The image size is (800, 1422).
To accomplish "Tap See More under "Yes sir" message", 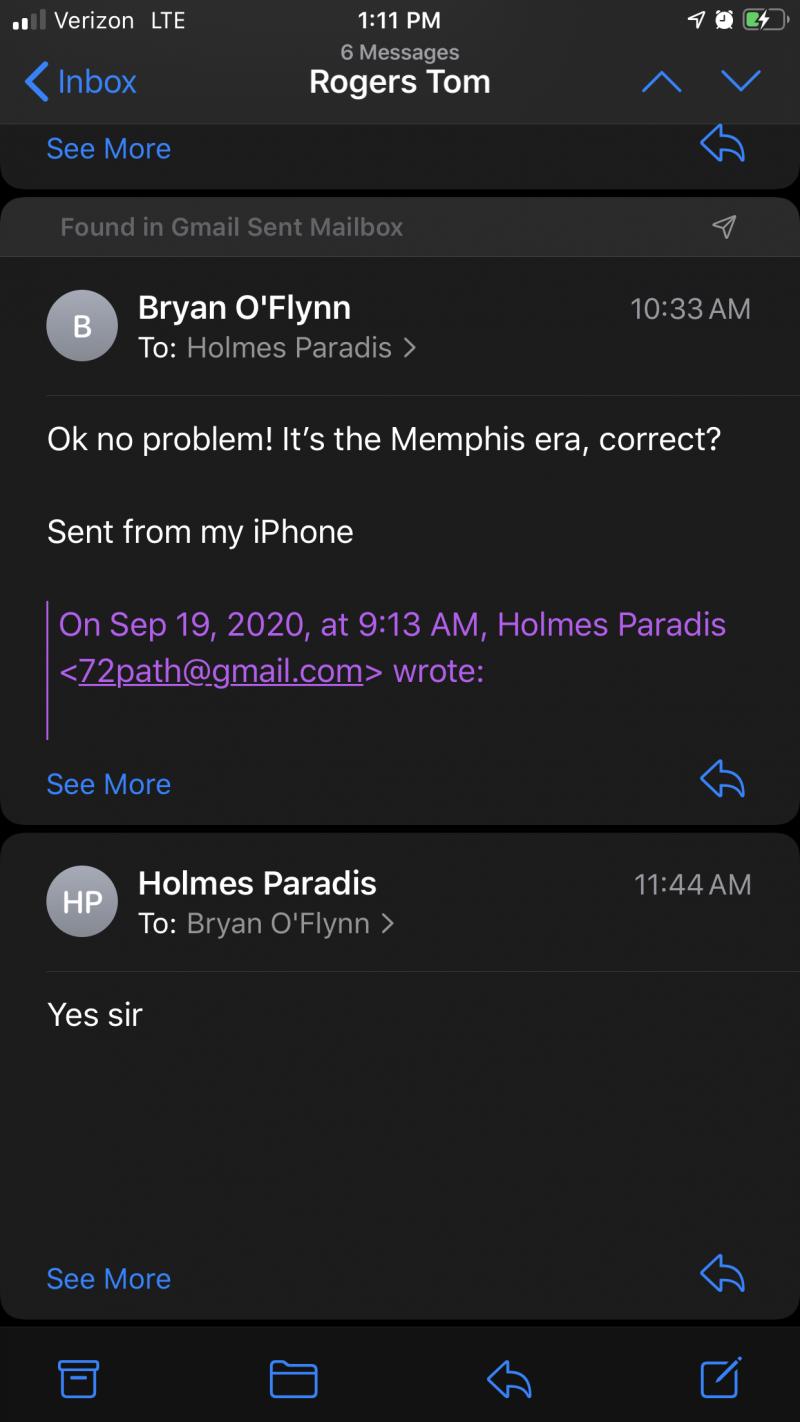I will tap(108, 1278).
